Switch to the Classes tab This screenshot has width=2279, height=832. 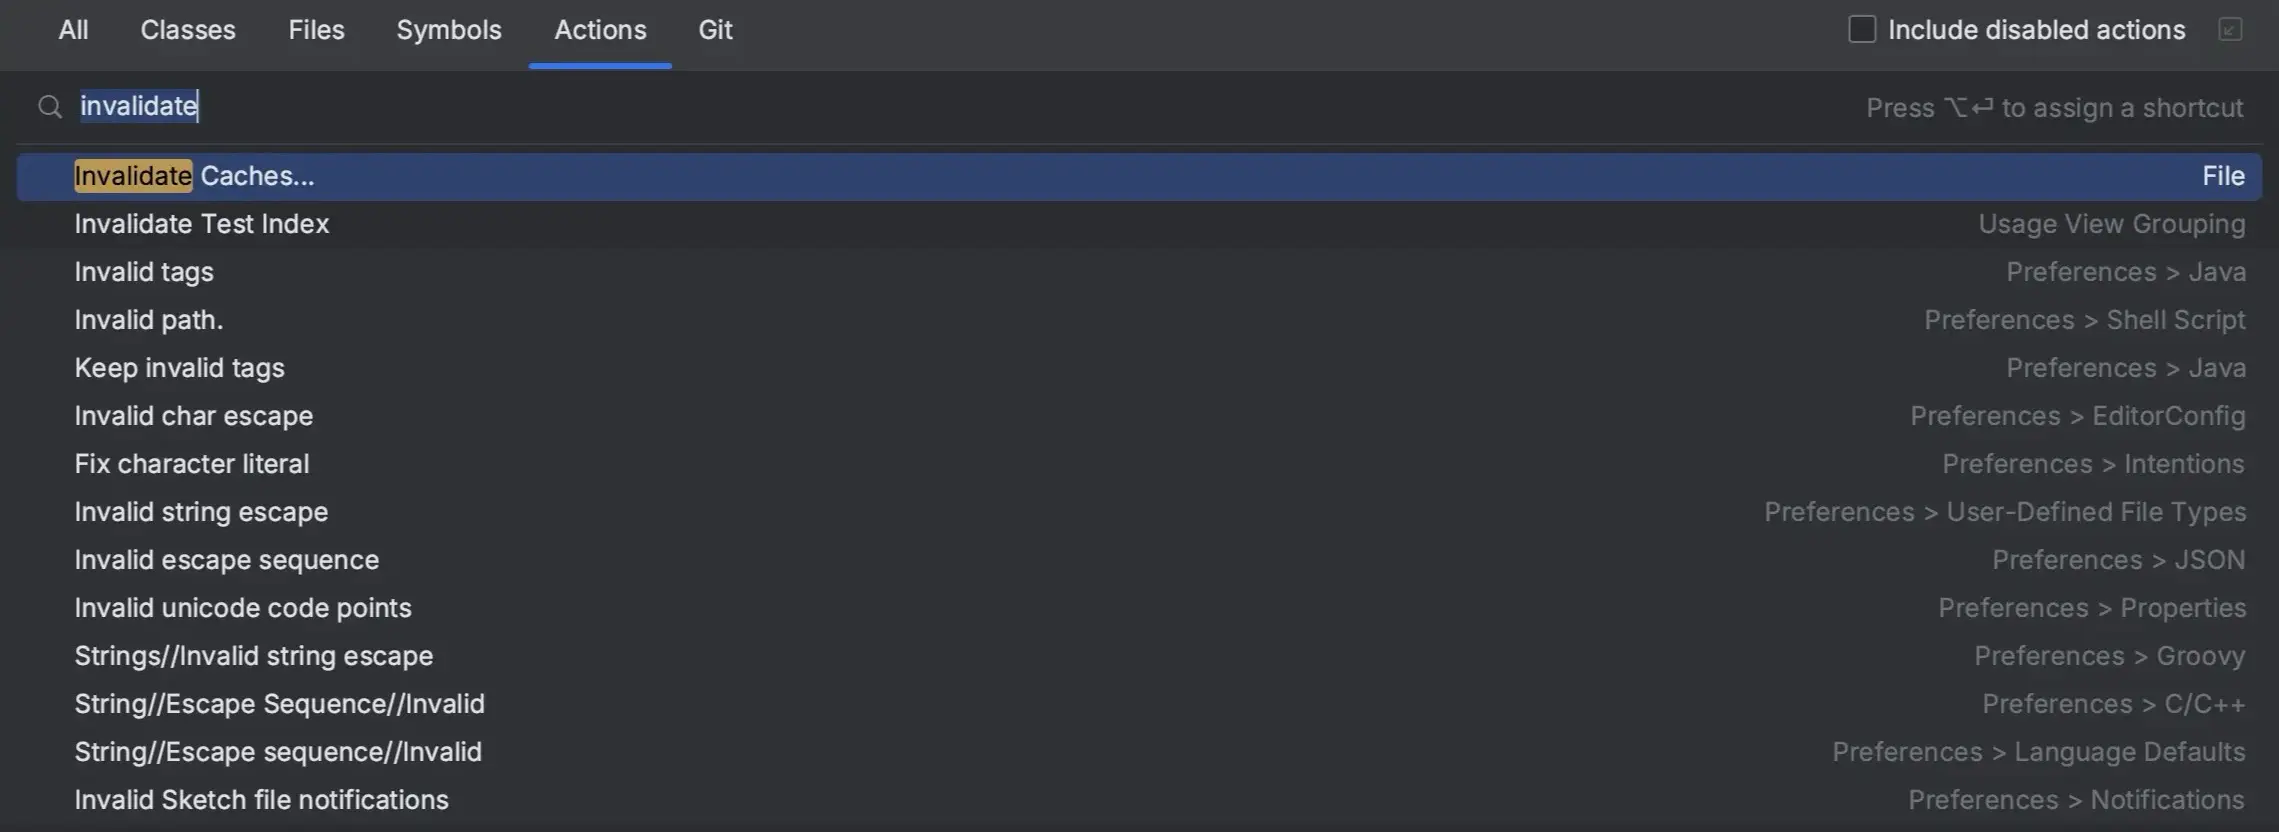188,29
